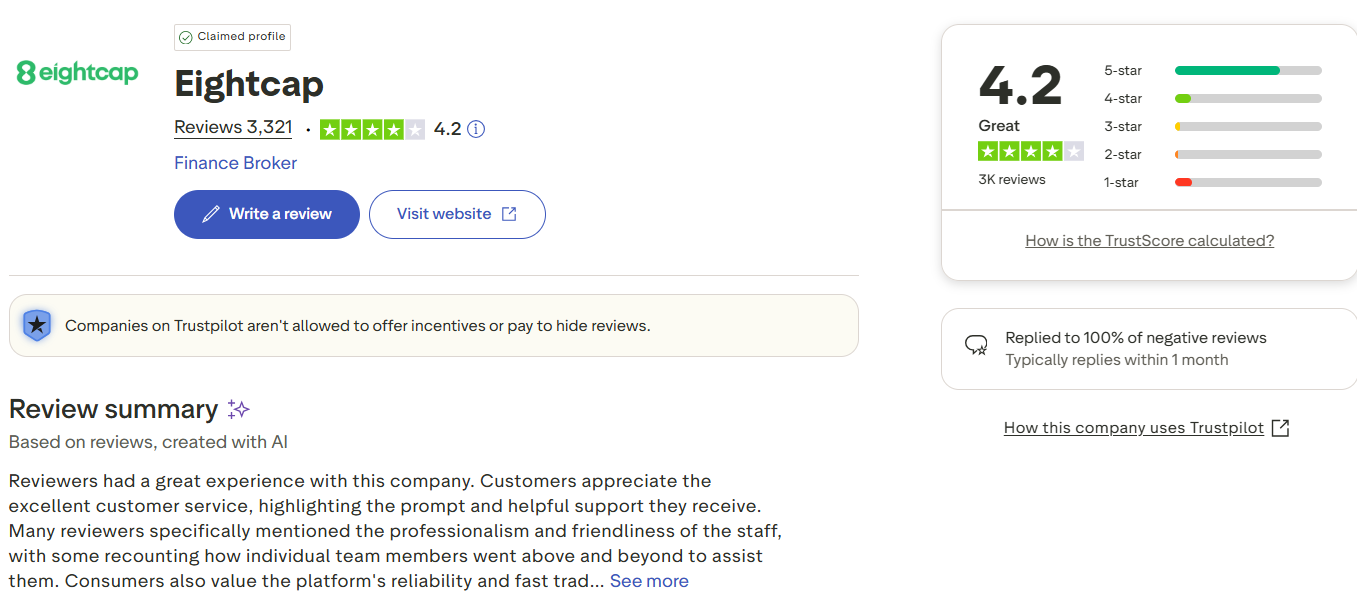
Task: Open How is the TrustScore calculated link
Action: coord(1149,241)
